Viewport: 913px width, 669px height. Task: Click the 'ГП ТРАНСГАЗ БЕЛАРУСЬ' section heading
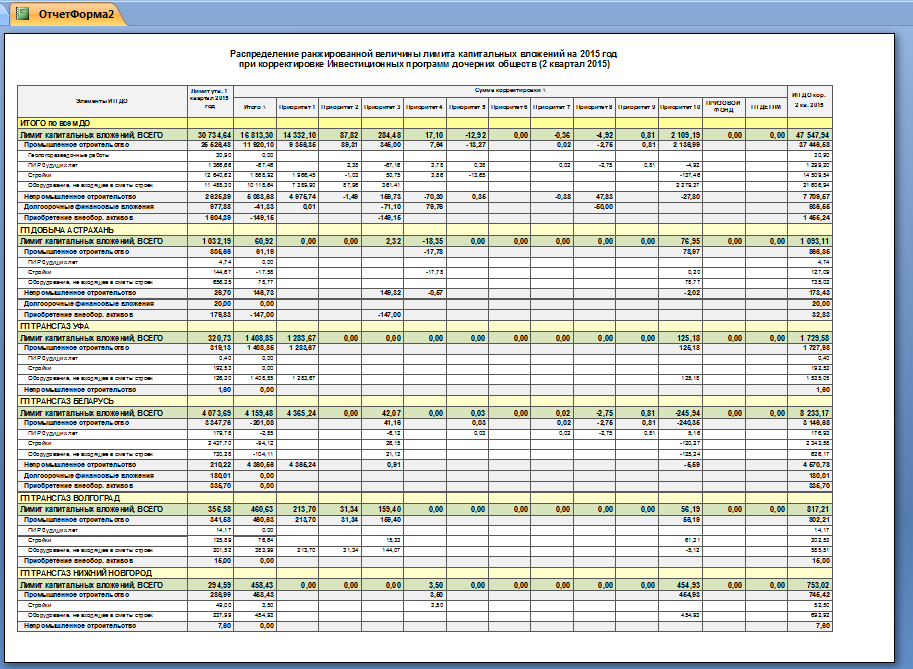click(x=67, y=401)
